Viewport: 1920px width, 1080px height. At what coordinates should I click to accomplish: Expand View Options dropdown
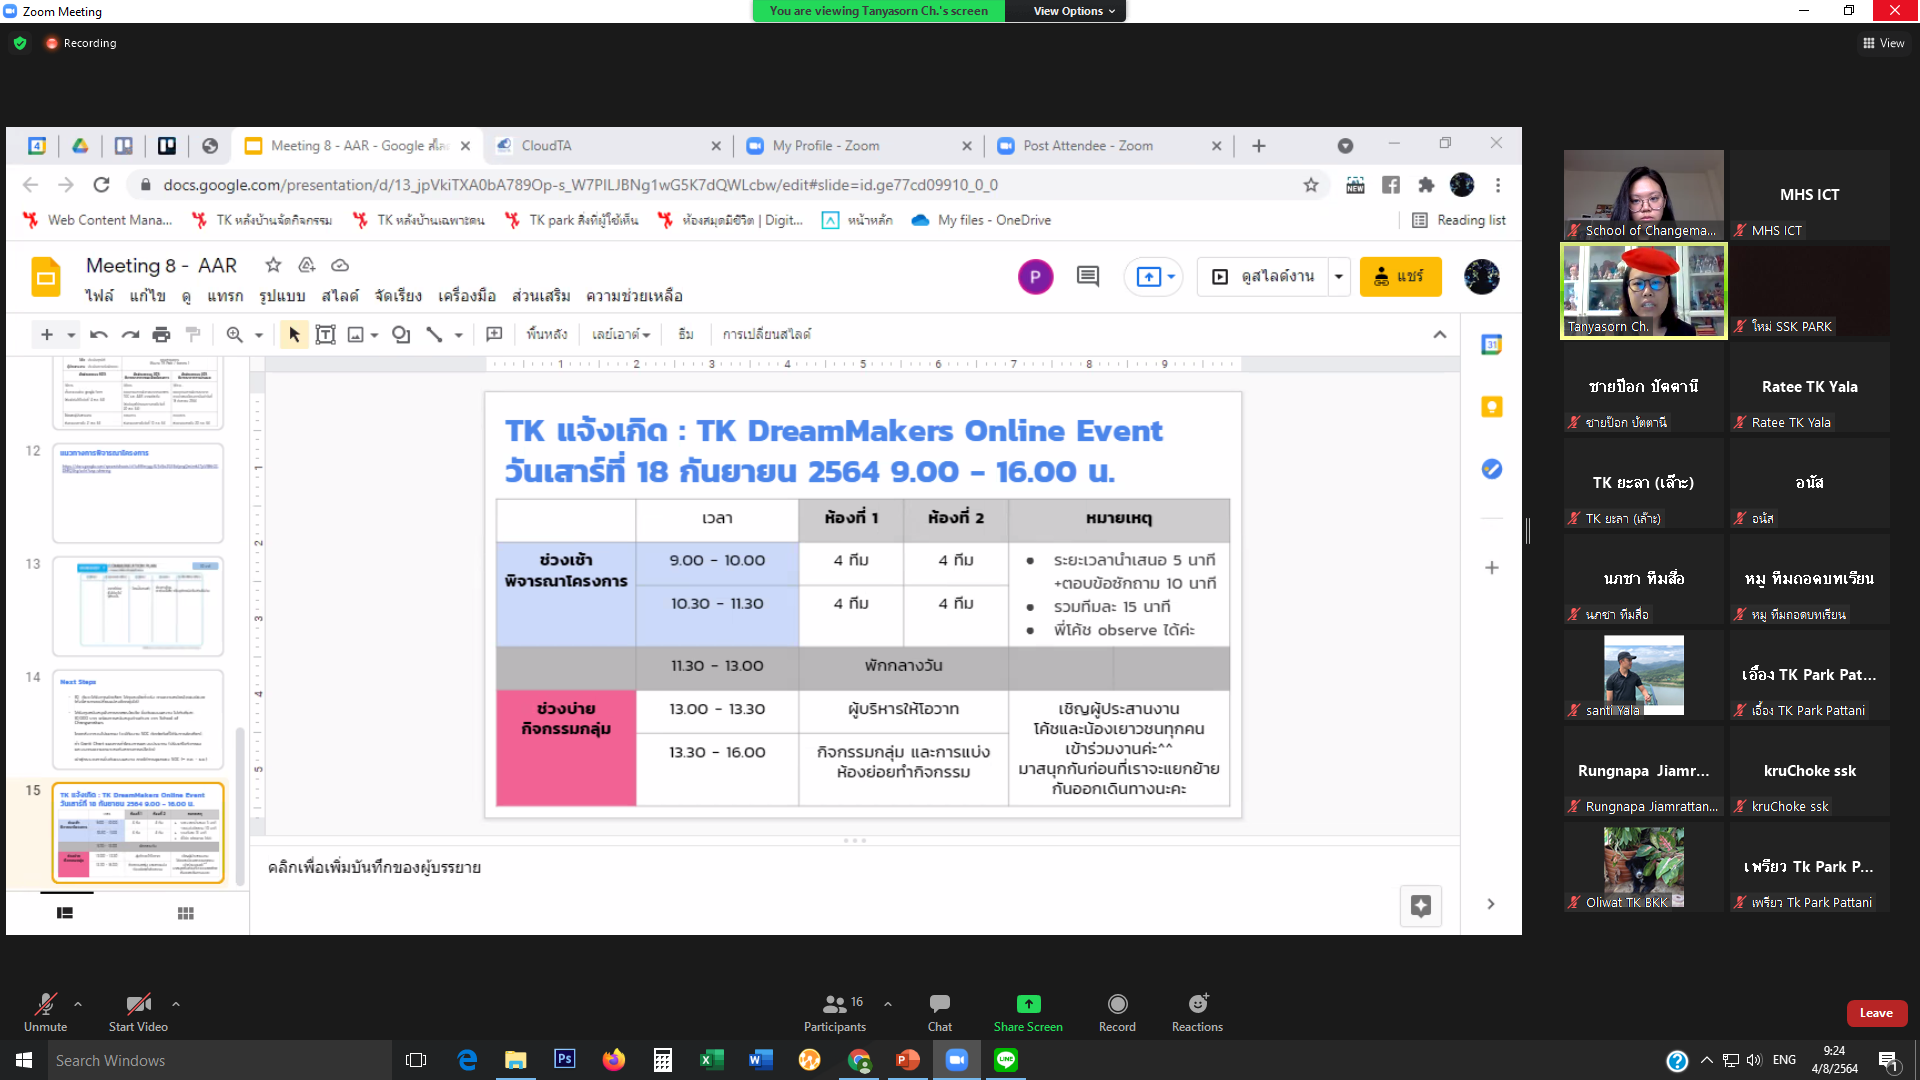(x=1073, y=11)
